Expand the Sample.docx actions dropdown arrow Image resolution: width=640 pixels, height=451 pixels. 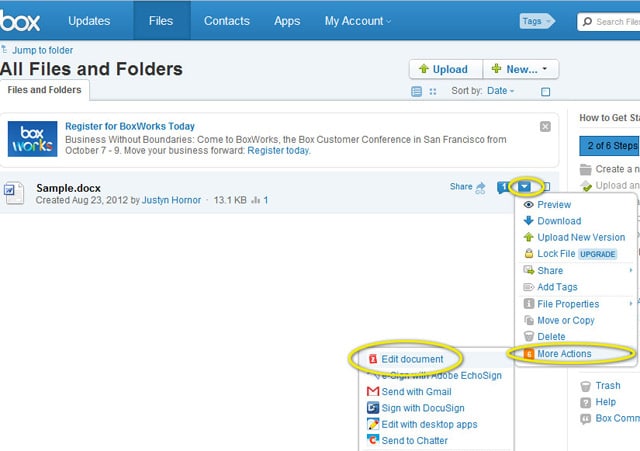click(525, 187)
